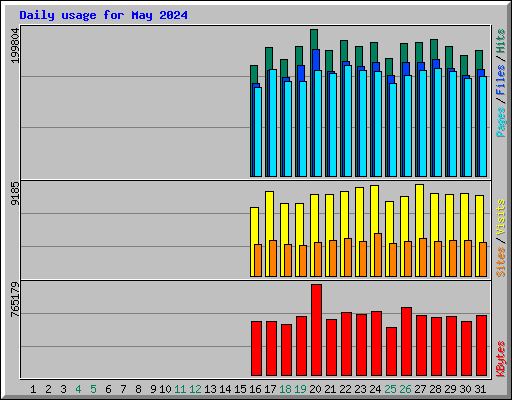Image resolution: width=512 pixels, height=400 pixels.
Task: Click day label 16 on x-axis
Action: click(x=255, y=389)
